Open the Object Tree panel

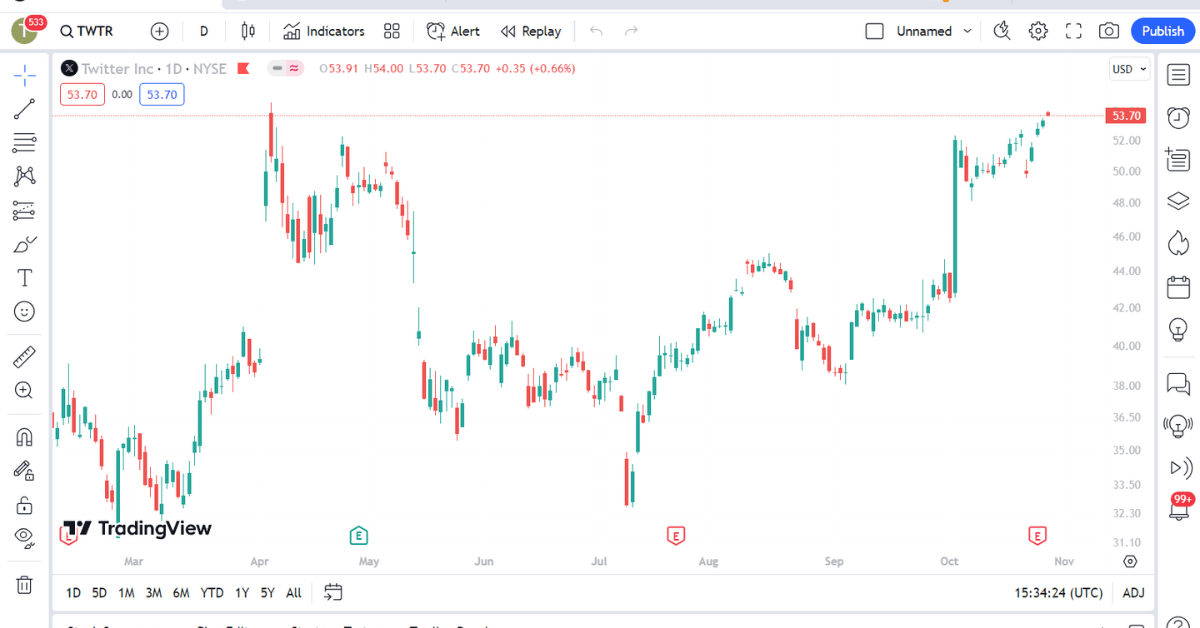pyautogui.click(x=1177, y=200)
